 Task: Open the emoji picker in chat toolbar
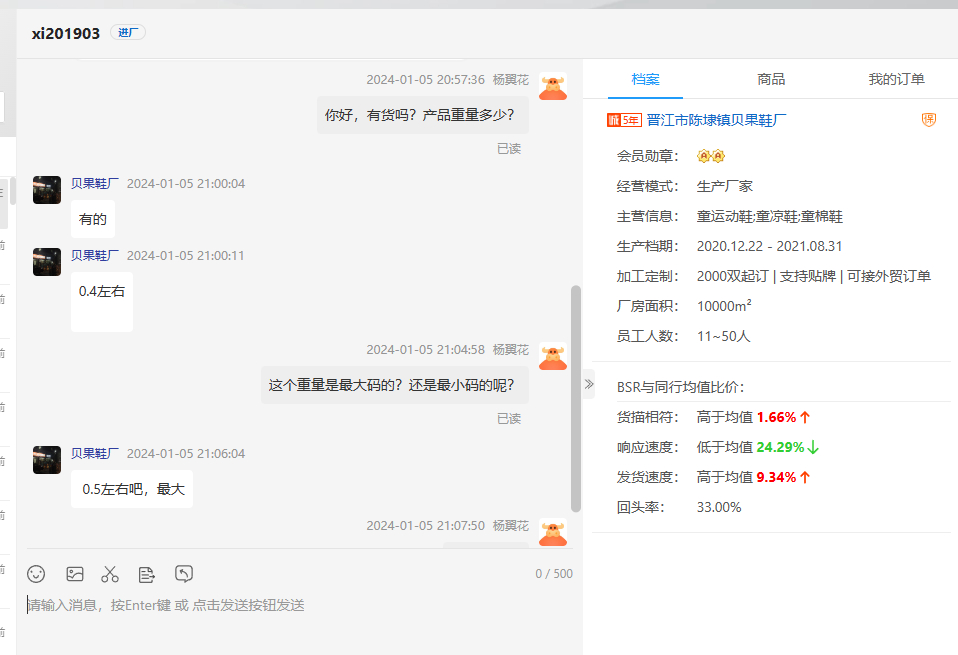pos(36,574)
